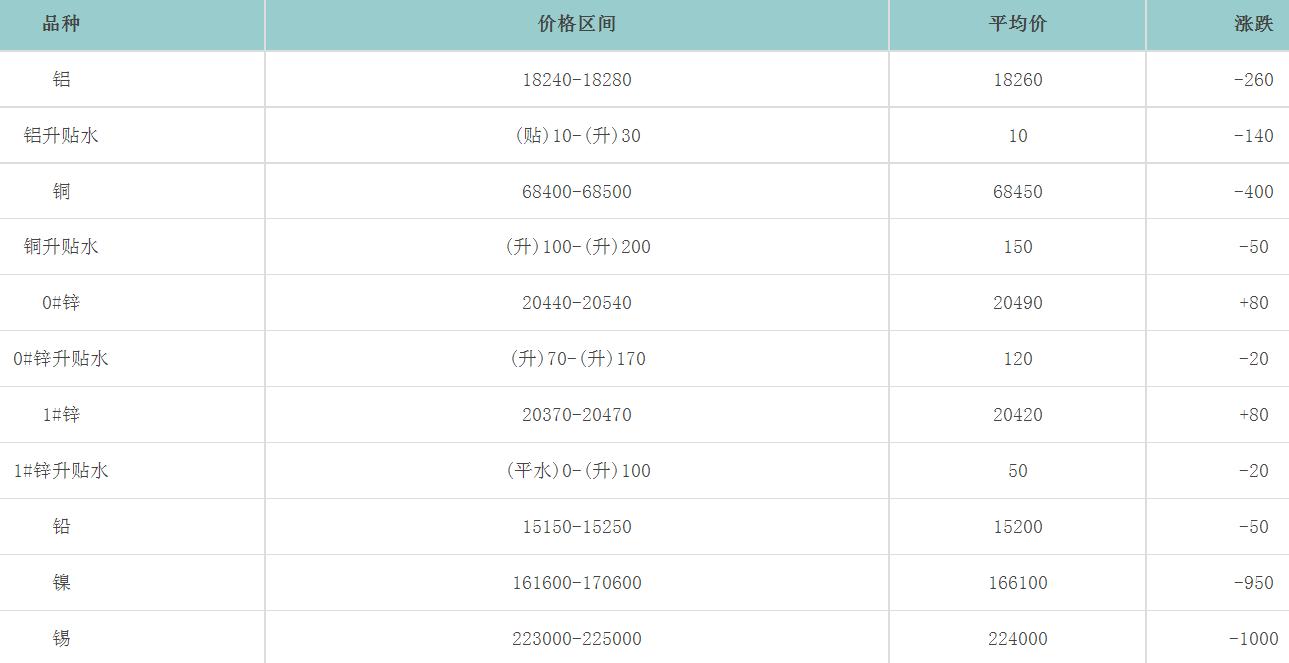Image resolution: width=1289 pixels, height=663 pixels.
Task: Select the 0#锌 variety name
Action: tap(61, 303)
